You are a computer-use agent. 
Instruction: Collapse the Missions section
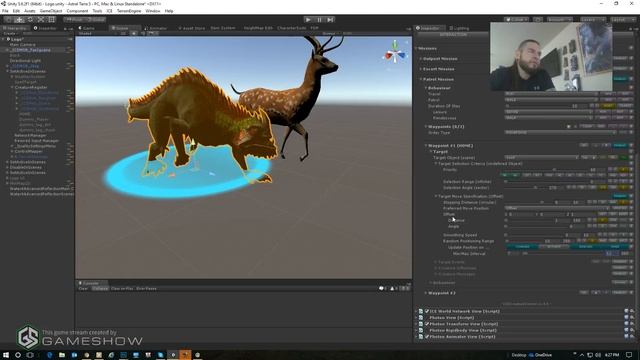pyautogui.click(x=416, y=48)
